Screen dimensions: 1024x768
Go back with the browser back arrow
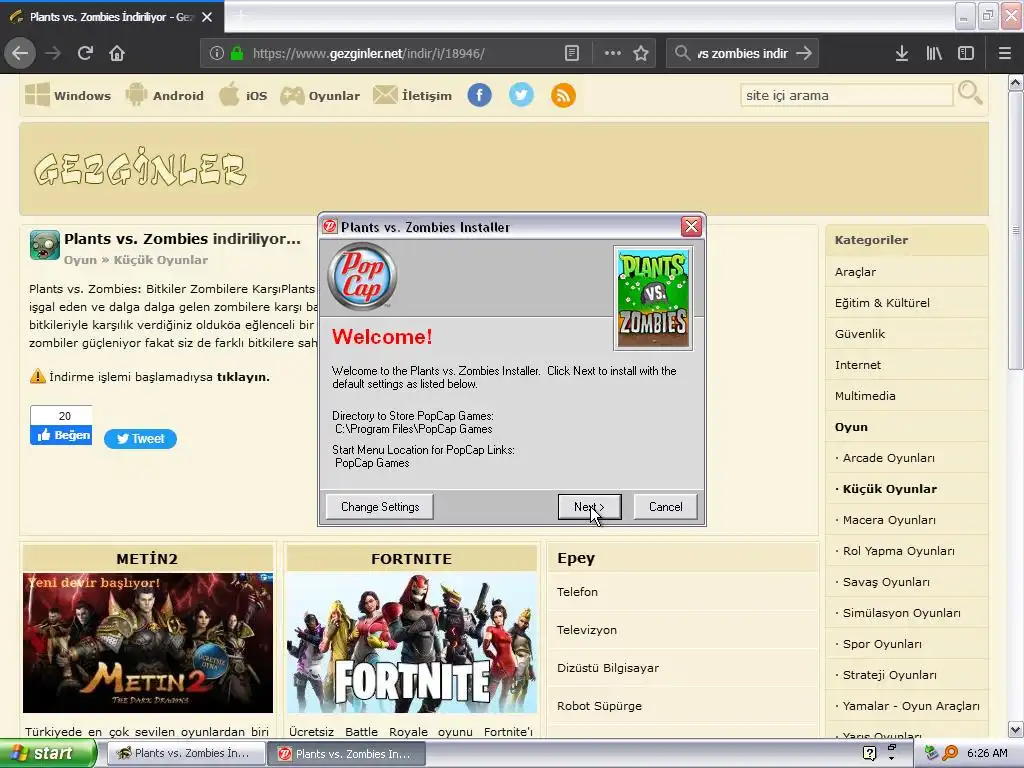[20, 54]
